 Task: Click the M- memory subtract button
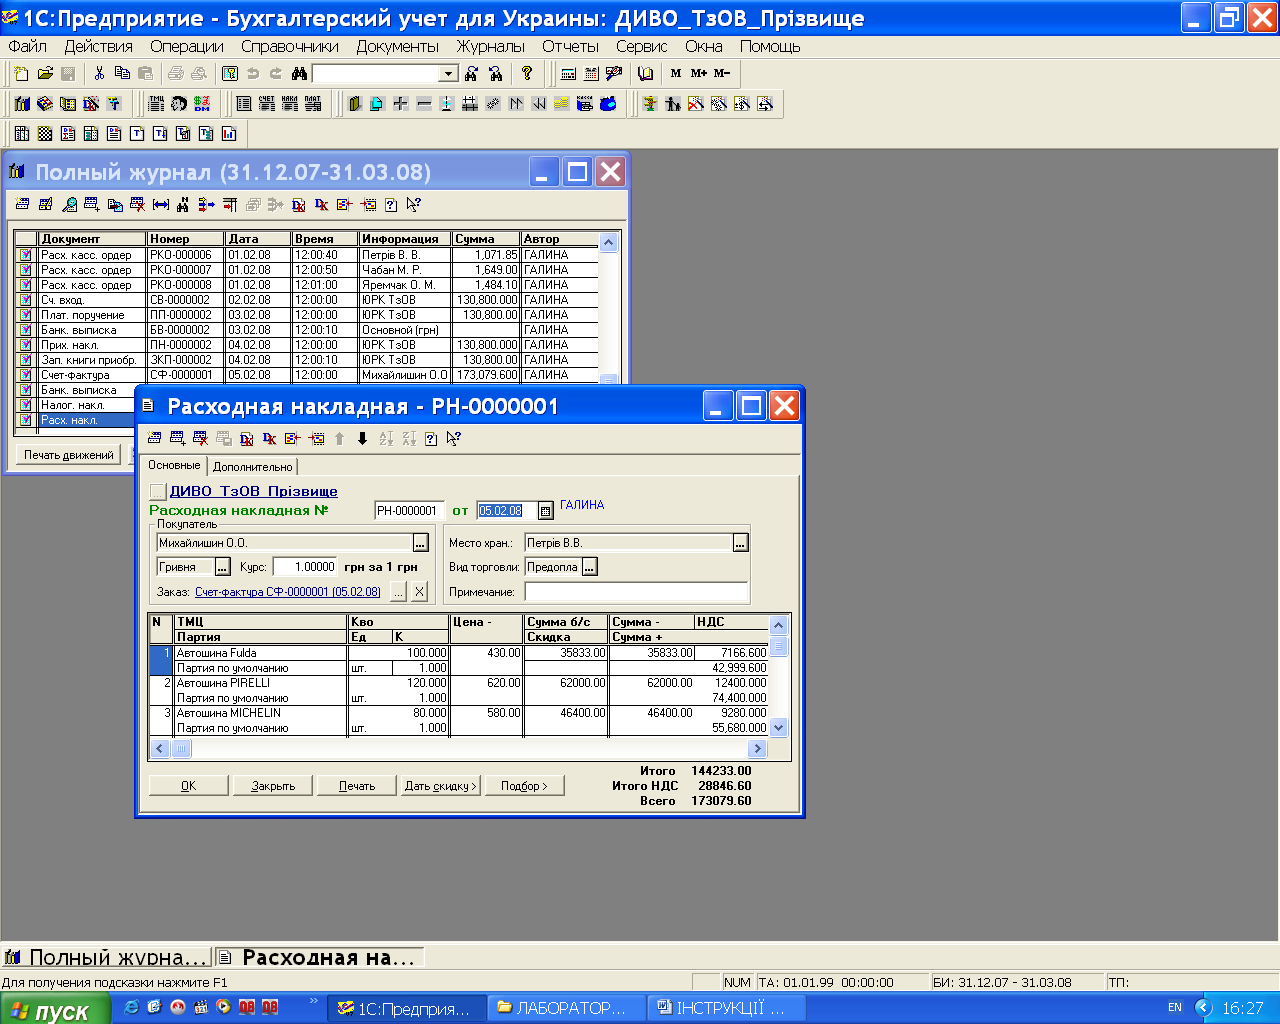point(722,73)
